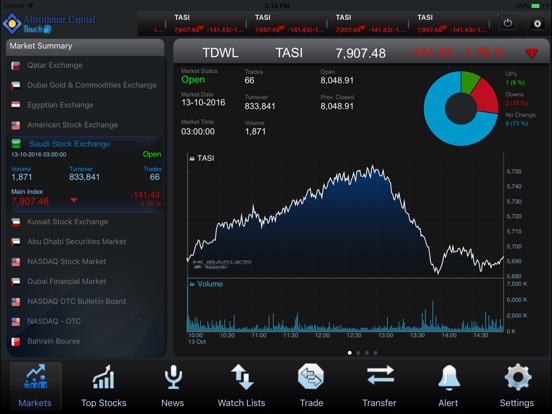
Task: Select Qatar Exchange flag icon
Action: coord(15,65)
